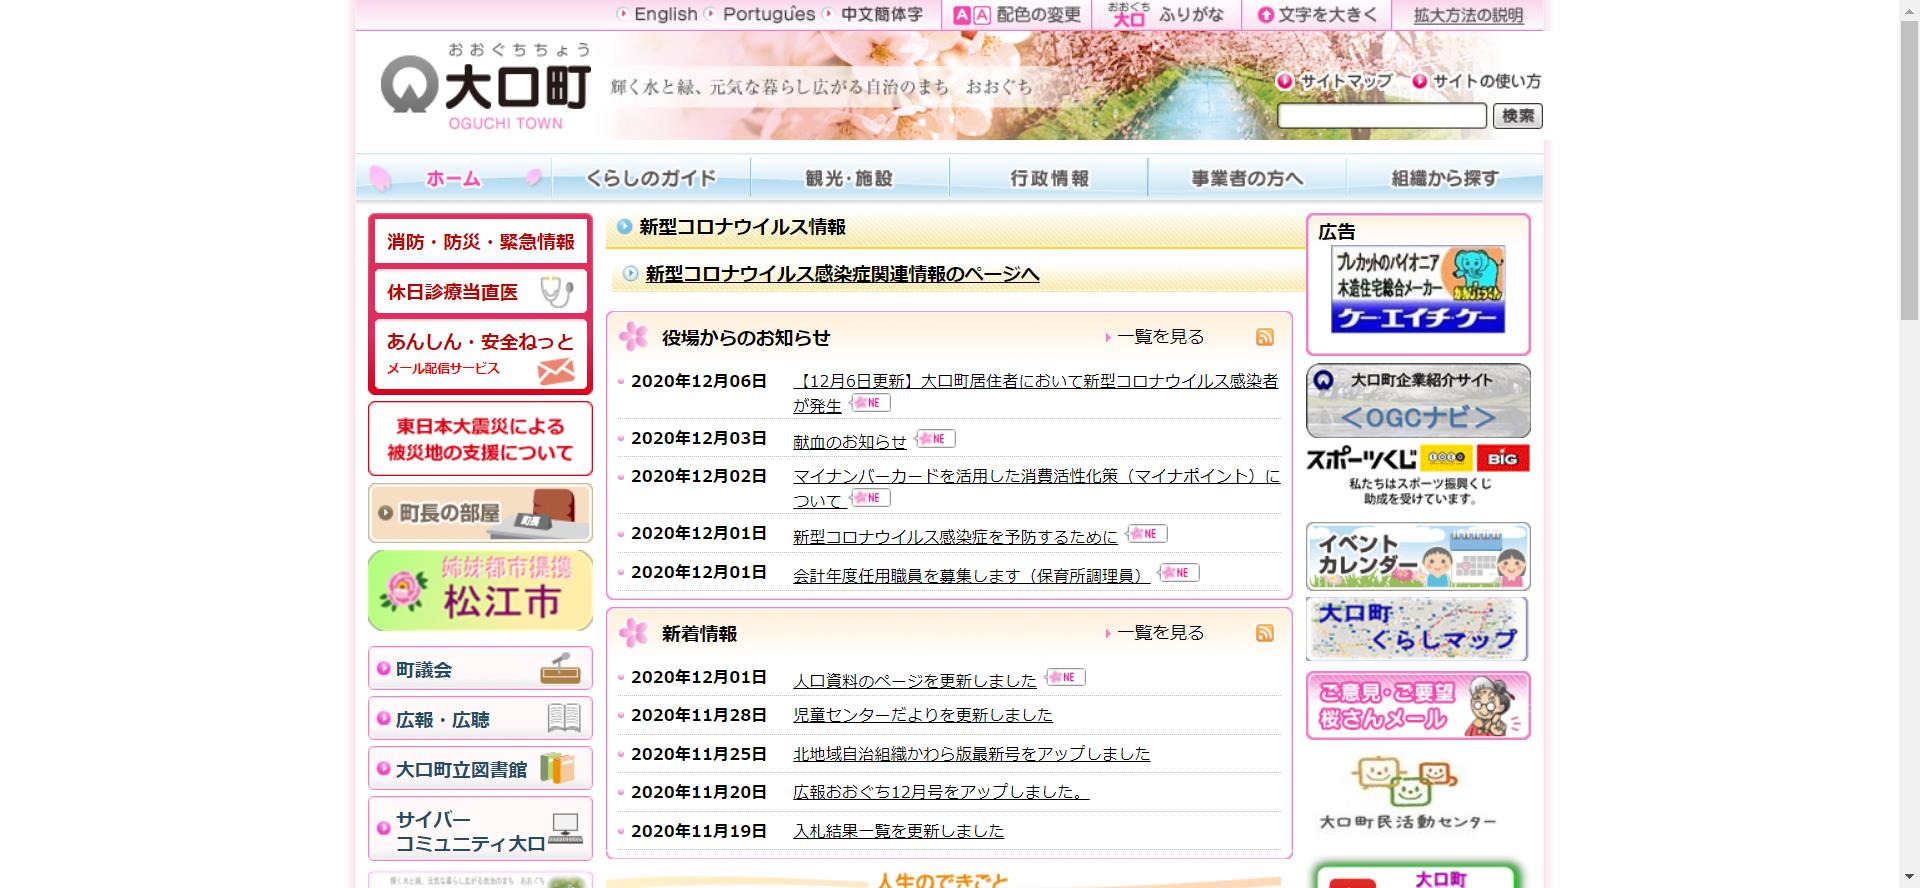Click the 検索 search button
This screenshot has height=888, width=1920.
1517,116
